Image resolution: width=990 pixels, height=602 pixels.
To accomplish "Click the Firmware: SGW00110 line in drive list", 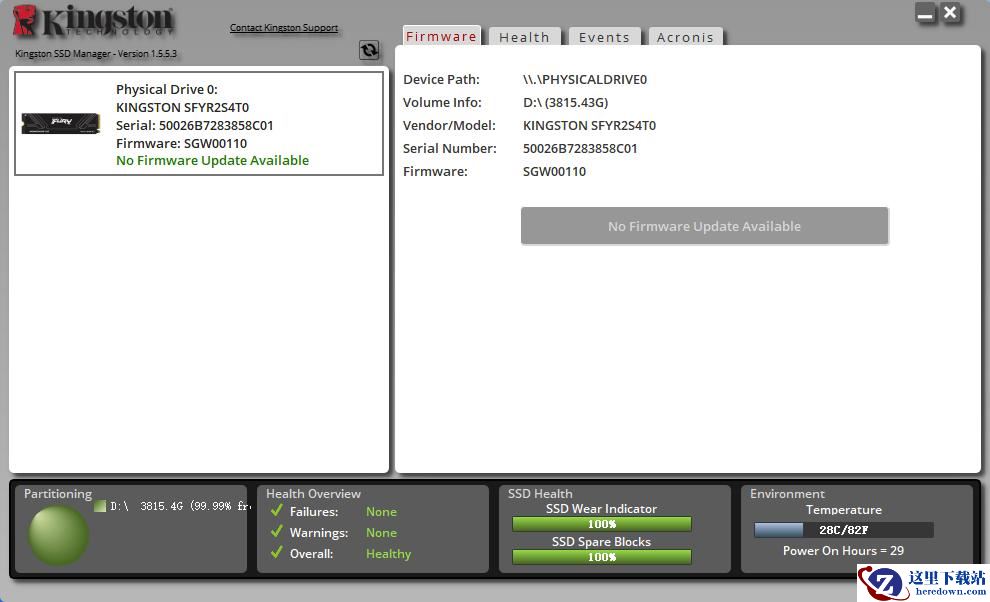I will pos(181,143).
